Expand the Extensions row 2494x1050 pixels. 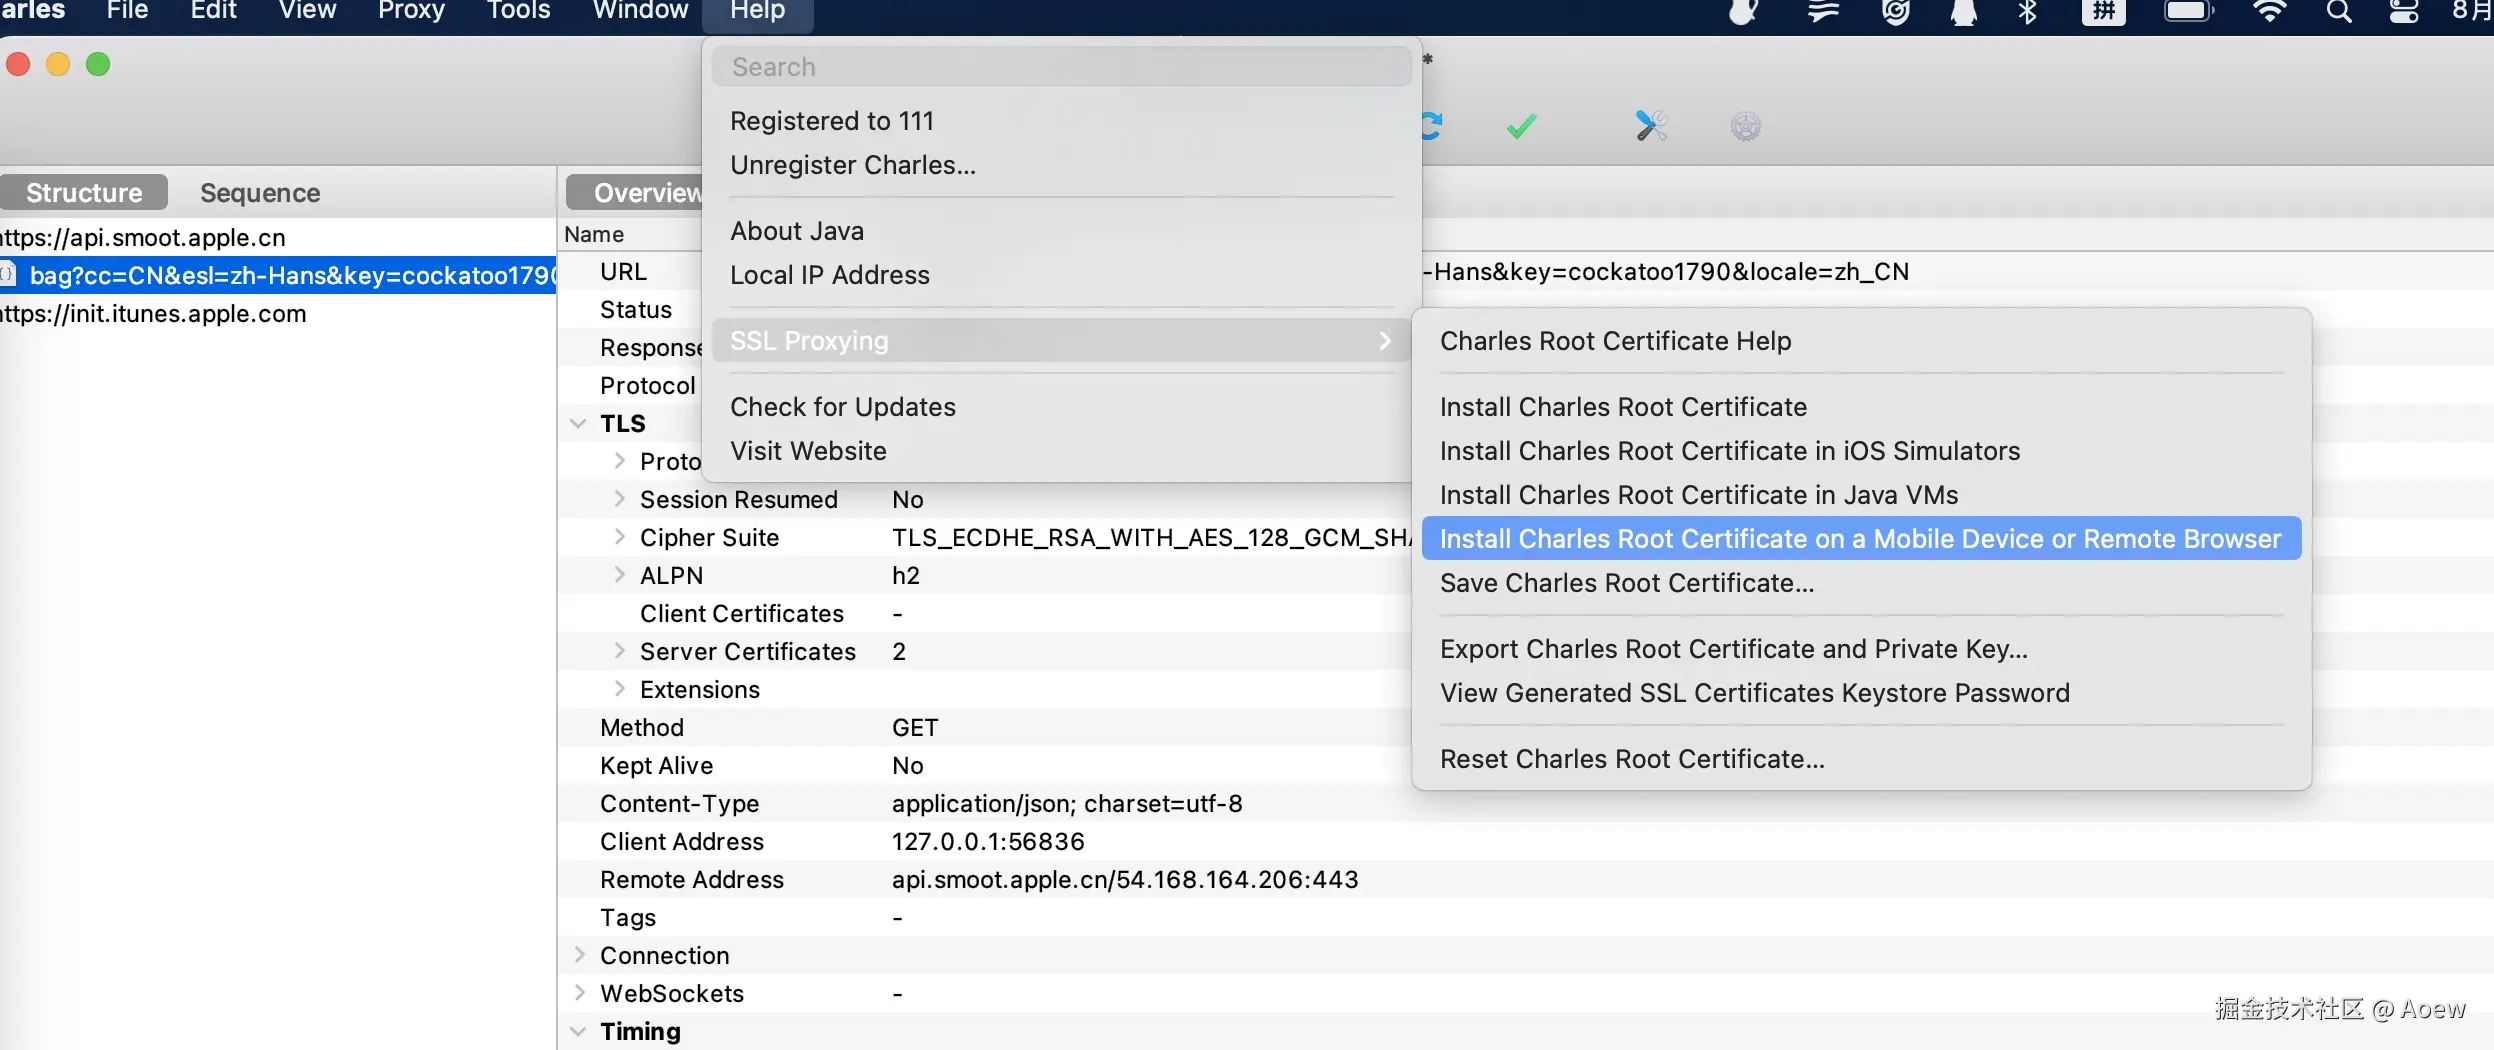619,689
